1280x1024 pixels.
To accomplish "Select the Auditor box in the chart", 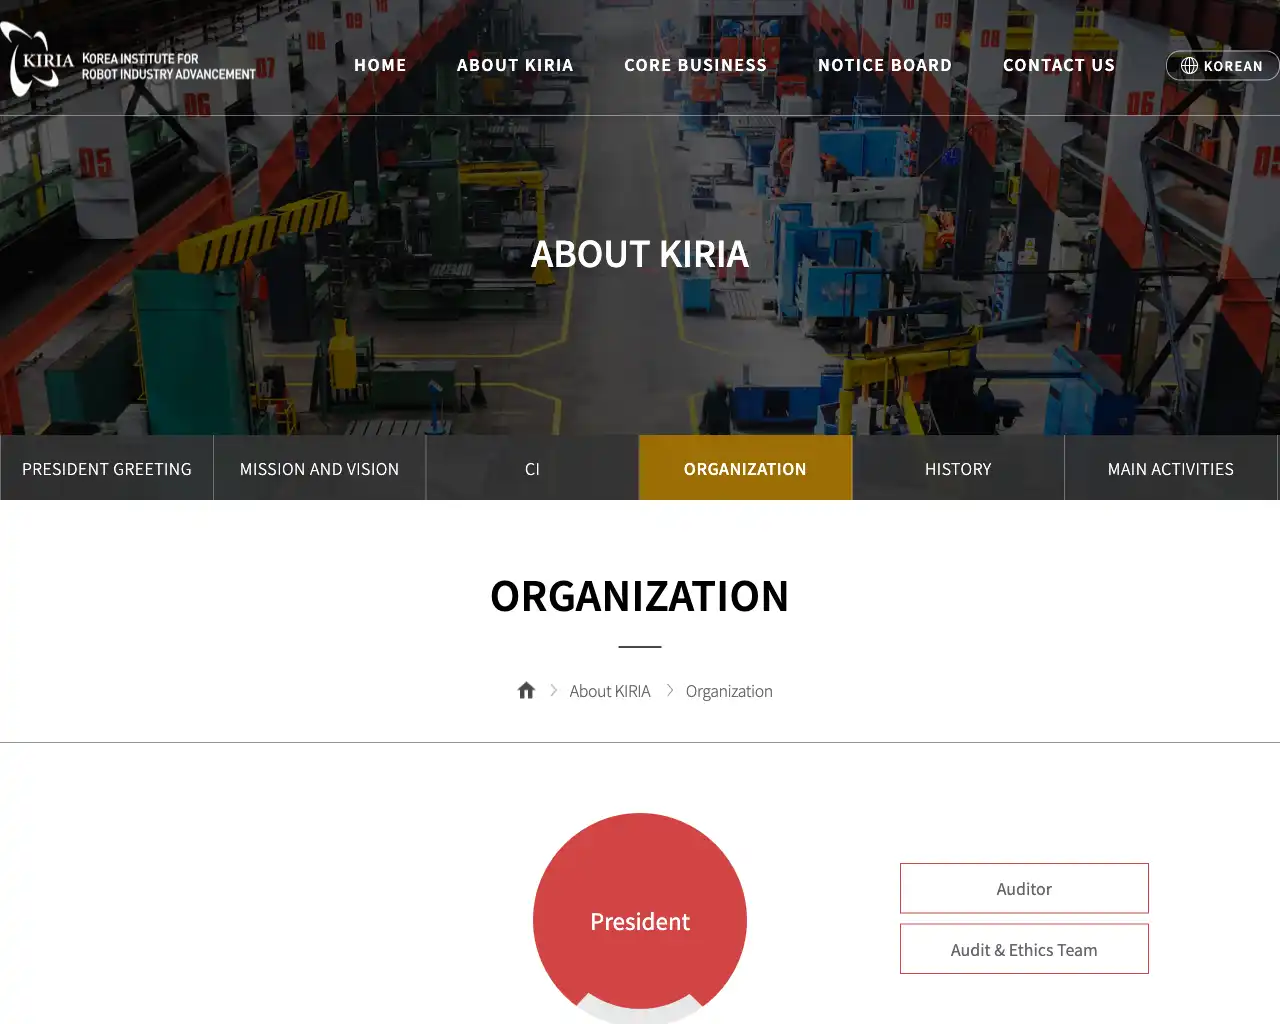I will point(1024,888).
